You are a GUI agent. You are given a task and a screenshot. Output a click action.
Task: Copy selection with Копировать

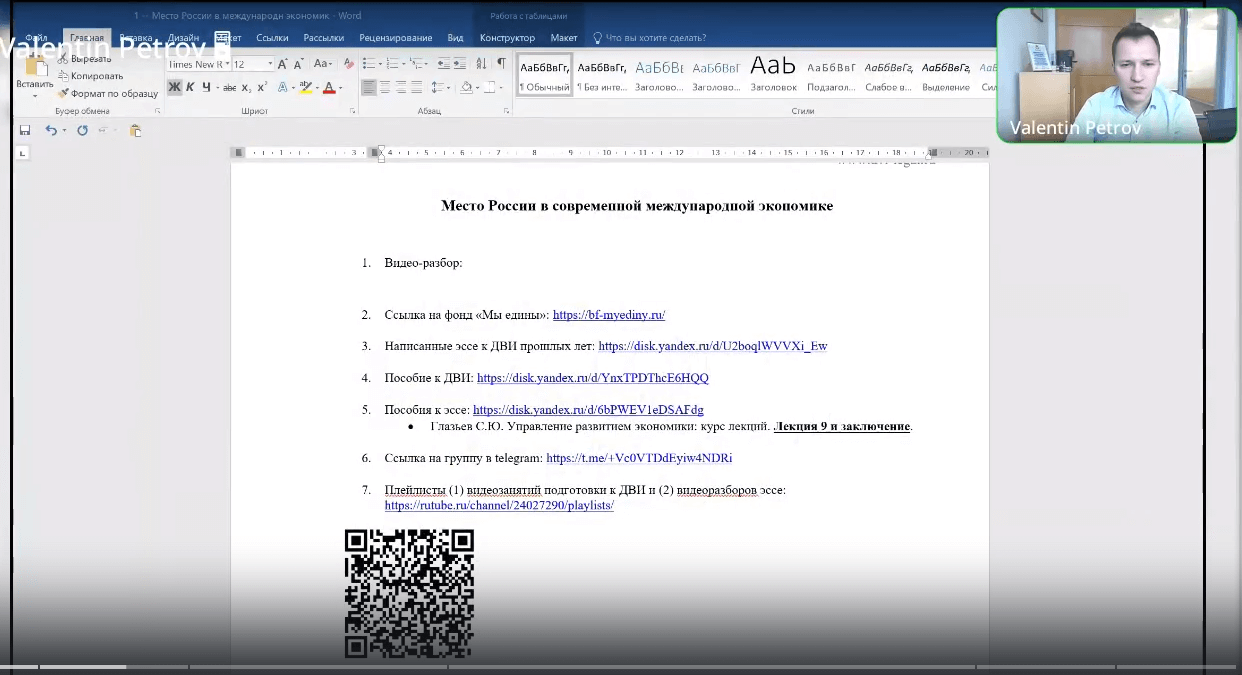pyautogui.click(x=91, y=76)
